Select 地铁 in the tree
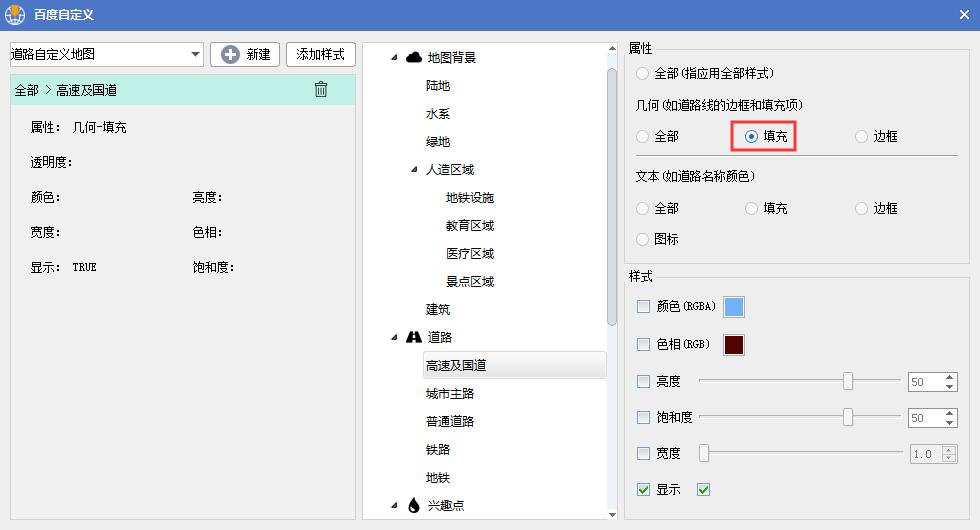 pyautogui.click(x=438, y=478)
